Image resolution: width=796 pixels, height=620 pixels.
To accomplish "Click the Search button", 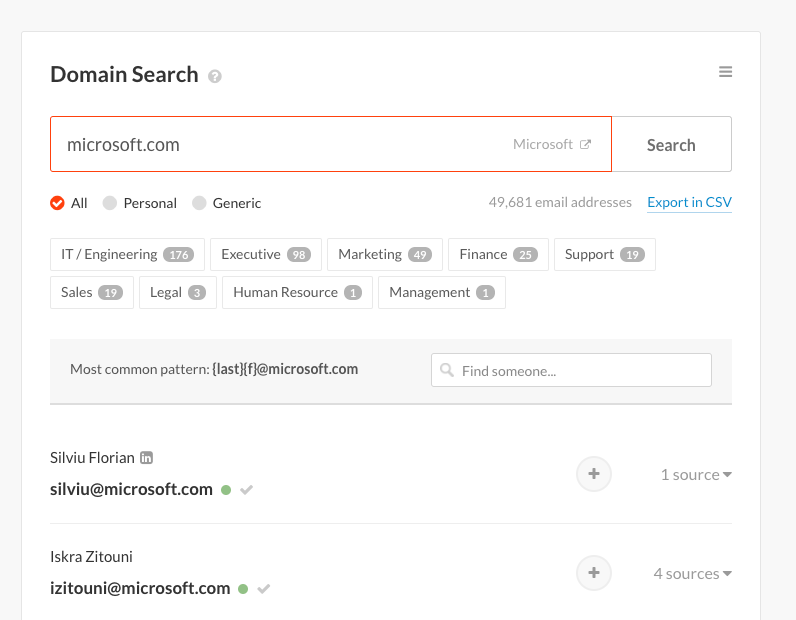I will click(671, 145).
